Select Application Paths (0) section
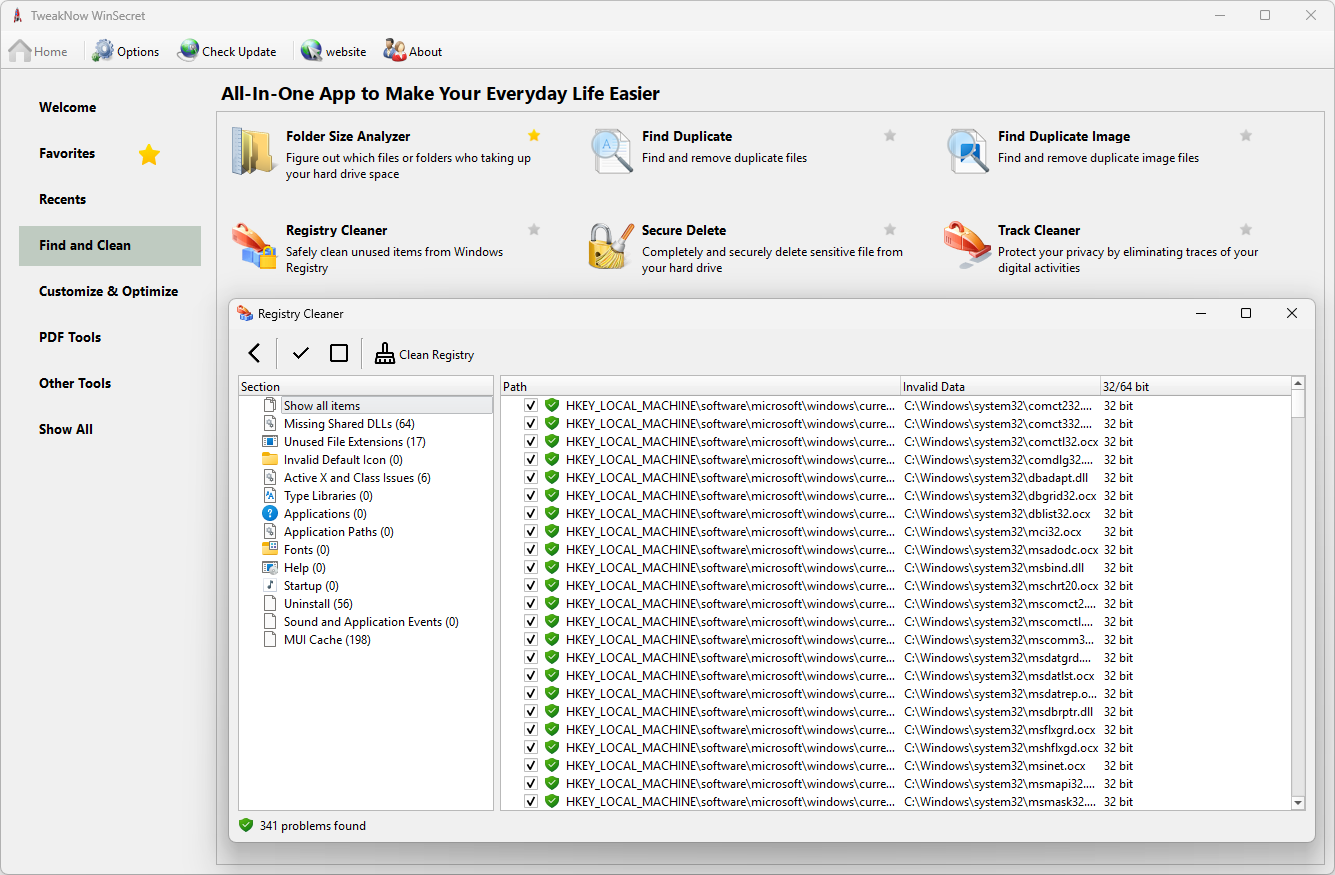This screenshot has width=1335, height=875. click(x=339, y=531)
